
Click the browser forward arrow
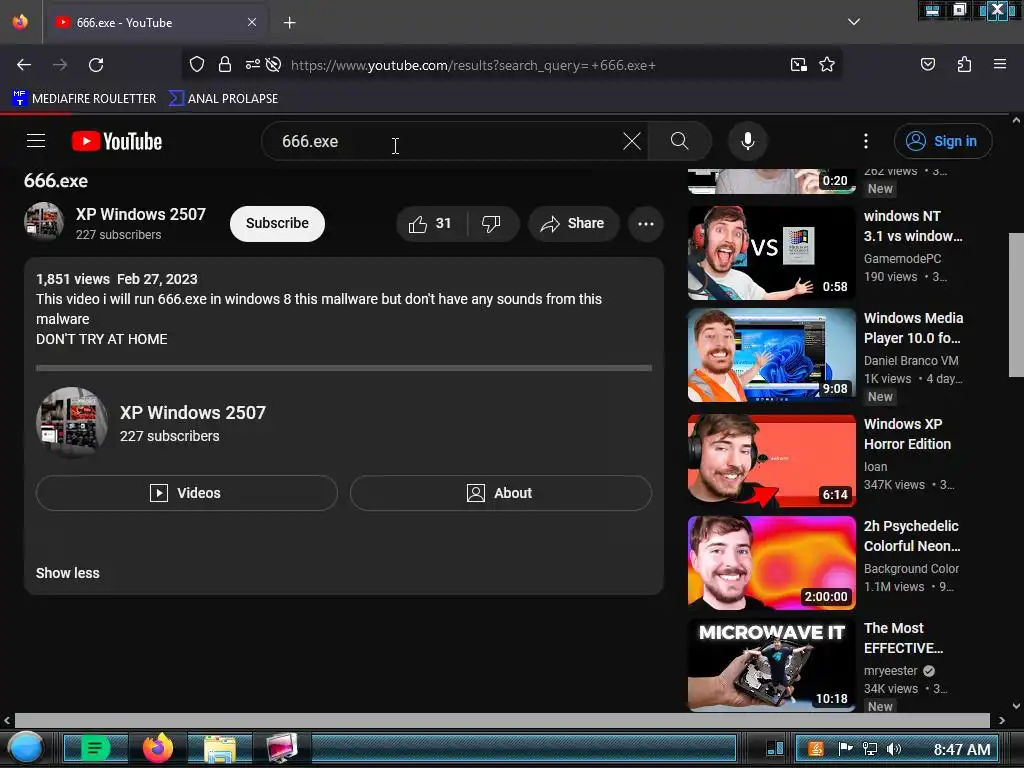60,65
